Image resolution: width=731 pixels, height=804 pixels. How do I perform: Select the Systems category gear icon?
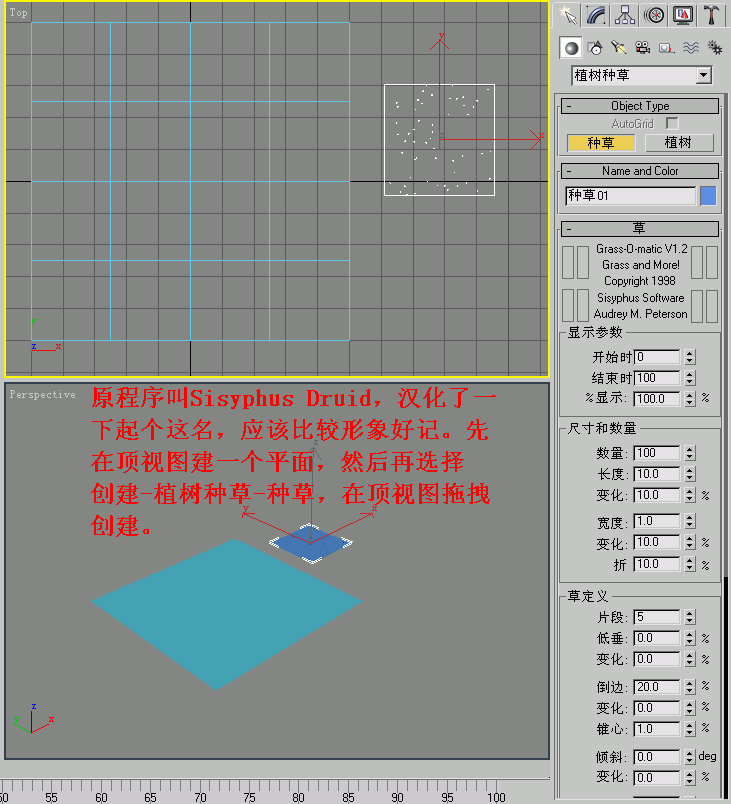point(715,48)
